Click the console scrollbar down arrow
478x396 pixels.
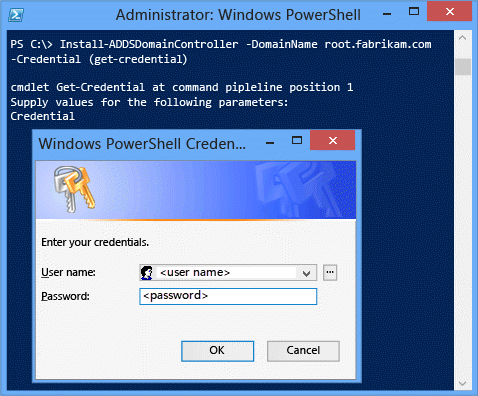462,383
